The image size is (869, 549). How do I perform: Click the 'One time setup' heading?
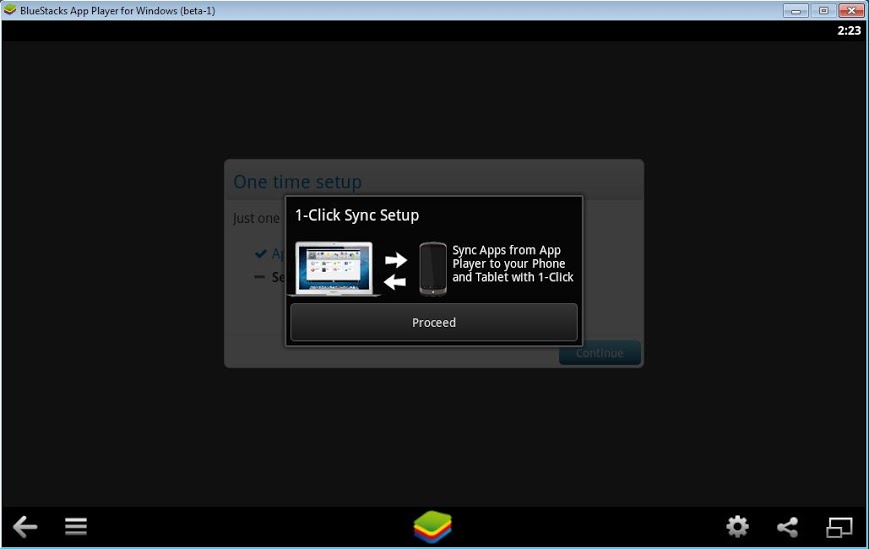[x=298, y=182]
